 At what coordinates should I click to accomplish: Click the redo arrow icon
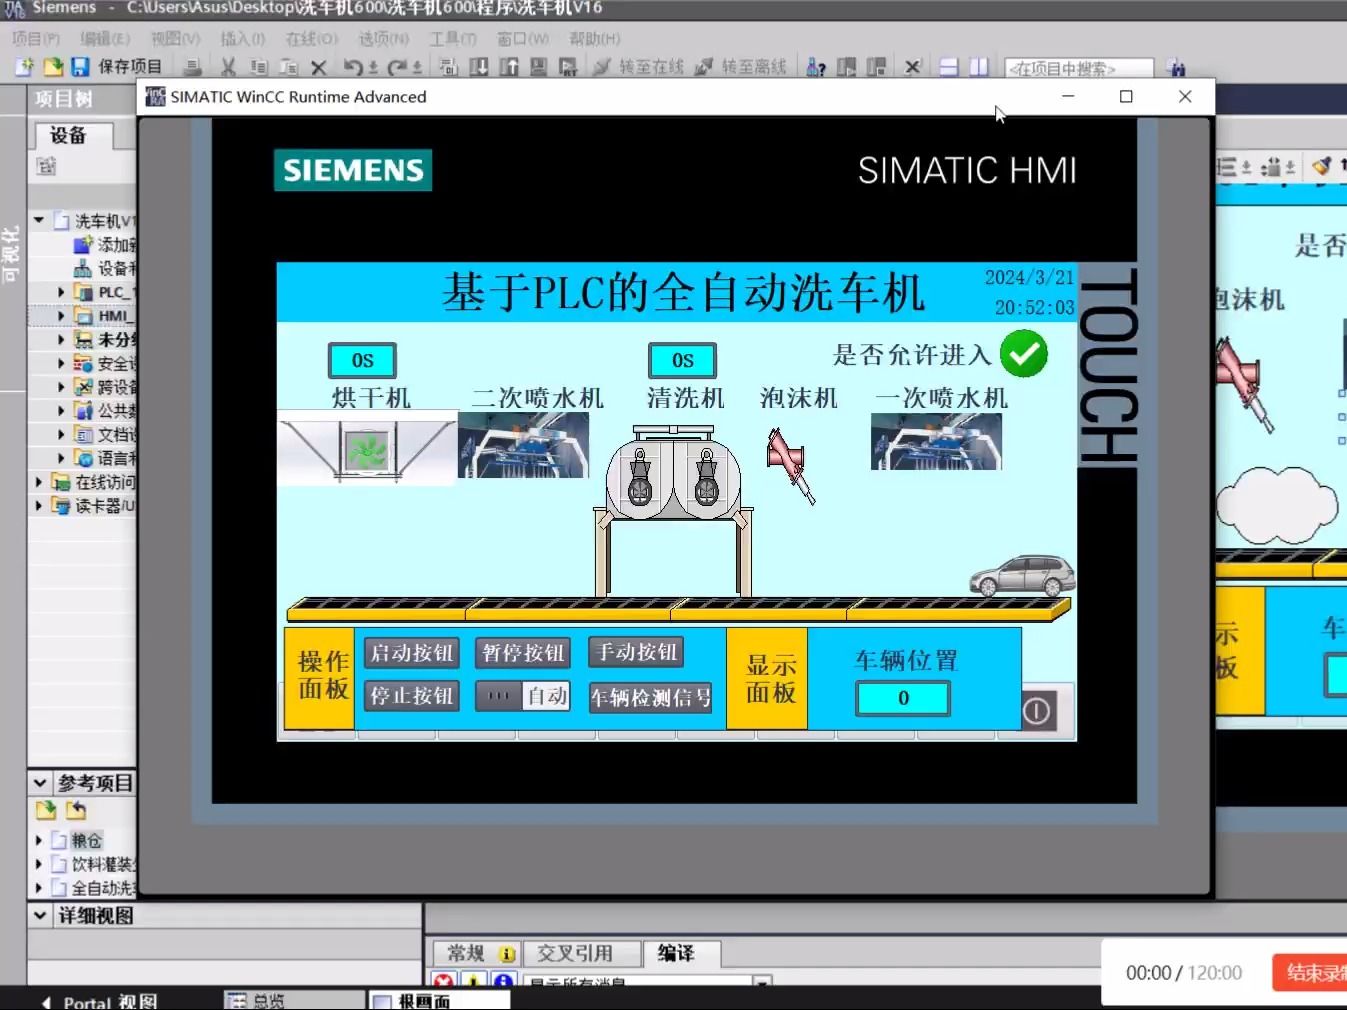point(397,67)
